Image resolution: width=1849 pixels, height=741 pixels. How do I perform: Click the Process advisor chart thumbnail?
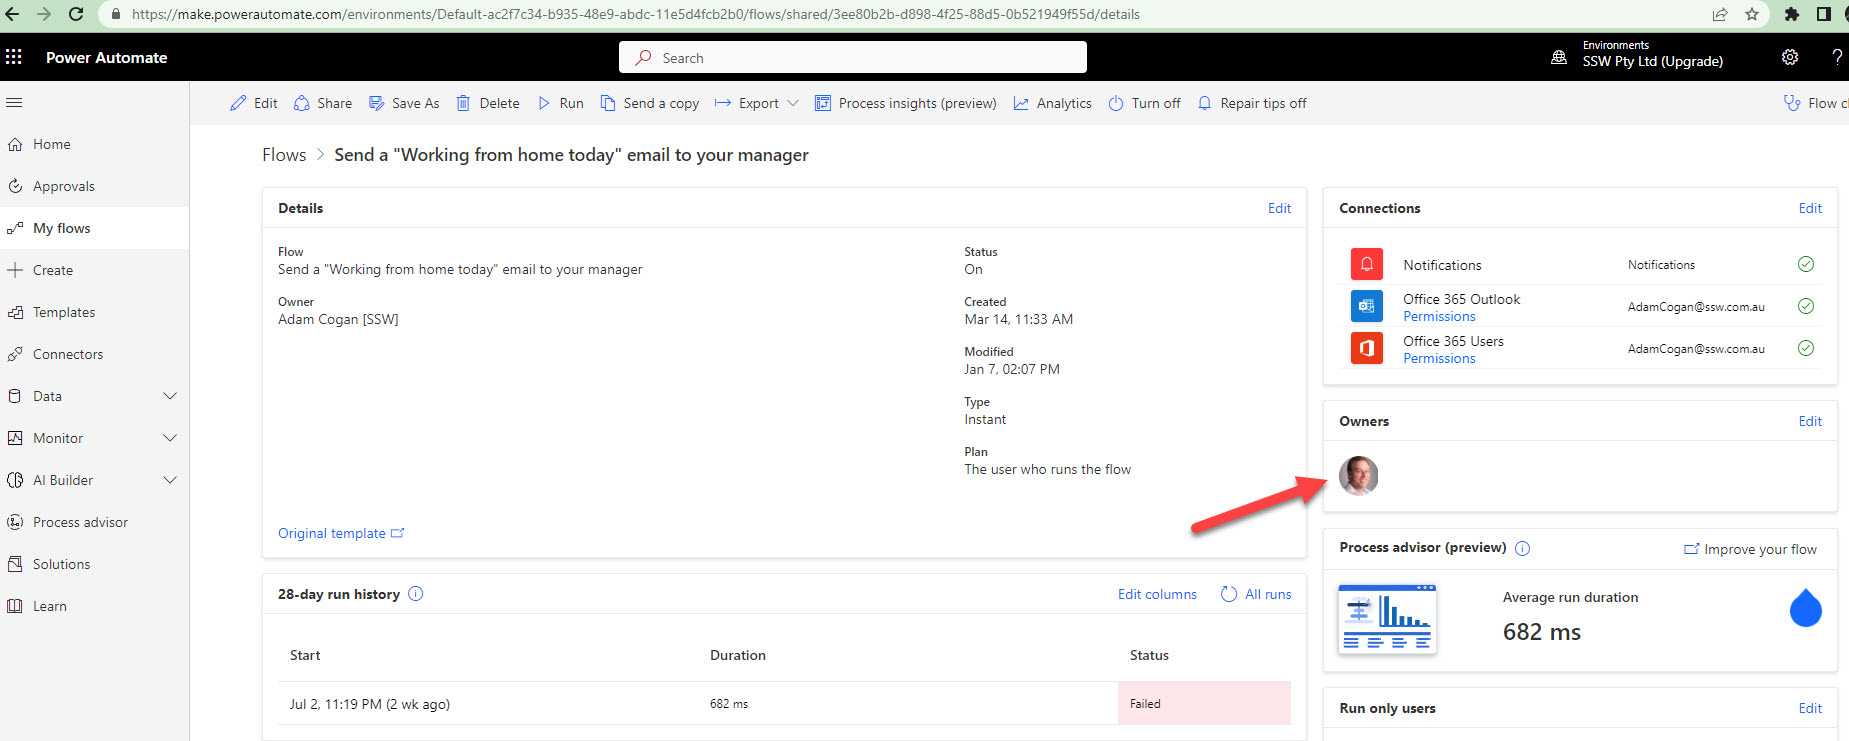1387,618
